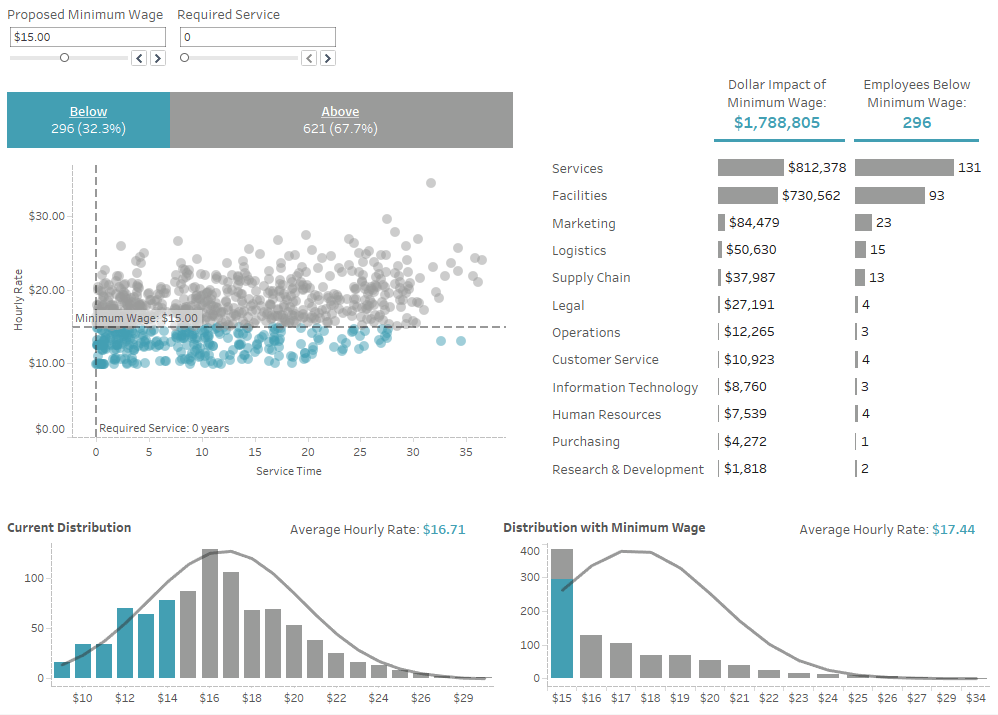
Task: Select the Information Technology row label
Action: tap(625, 387)
